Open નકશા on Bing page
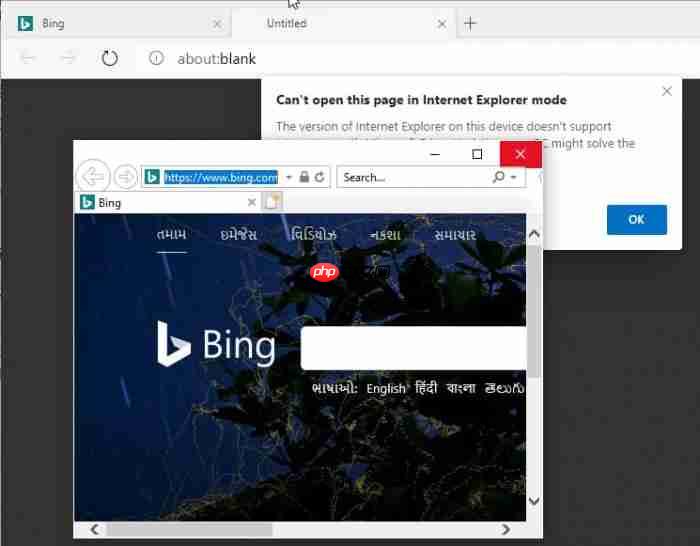 [x=385, y=235]
